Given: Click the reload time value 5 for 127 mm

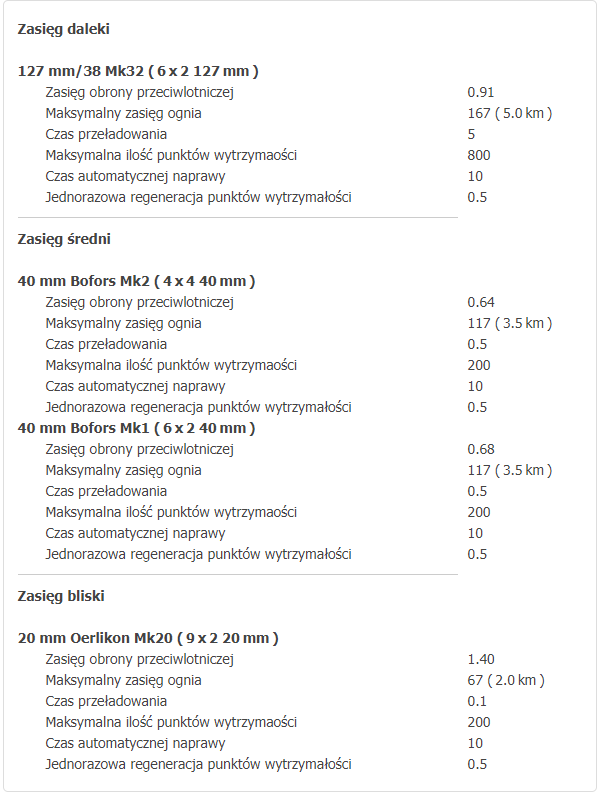Looking at the screenshot, I should tap(471, 134).
